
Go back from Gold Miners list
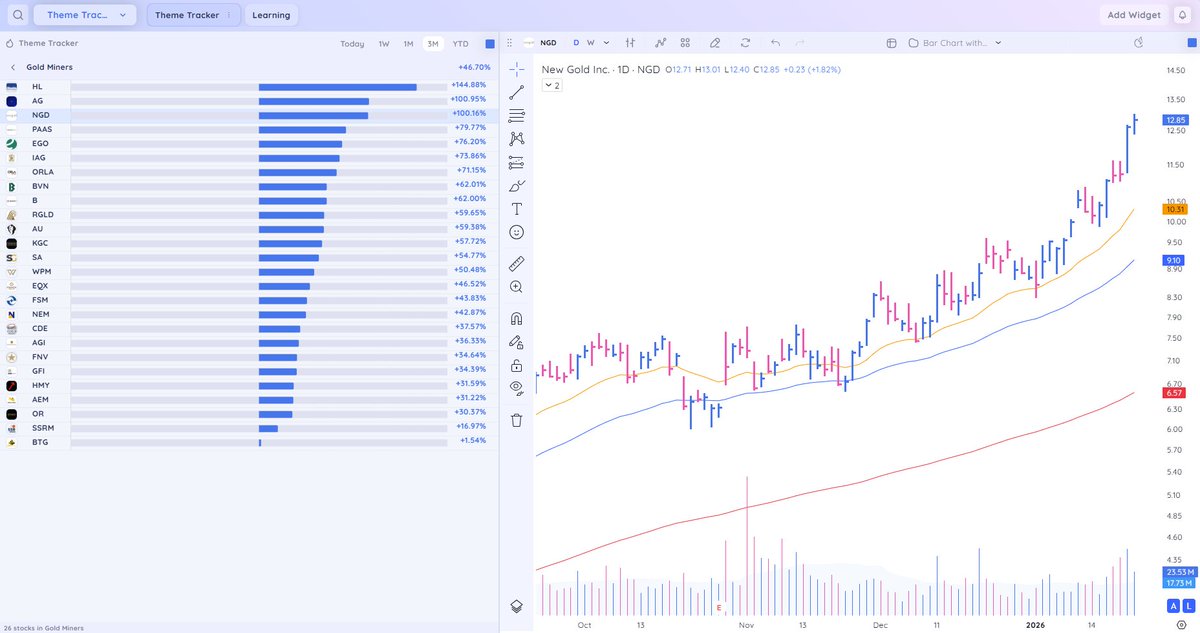point(13,67)
